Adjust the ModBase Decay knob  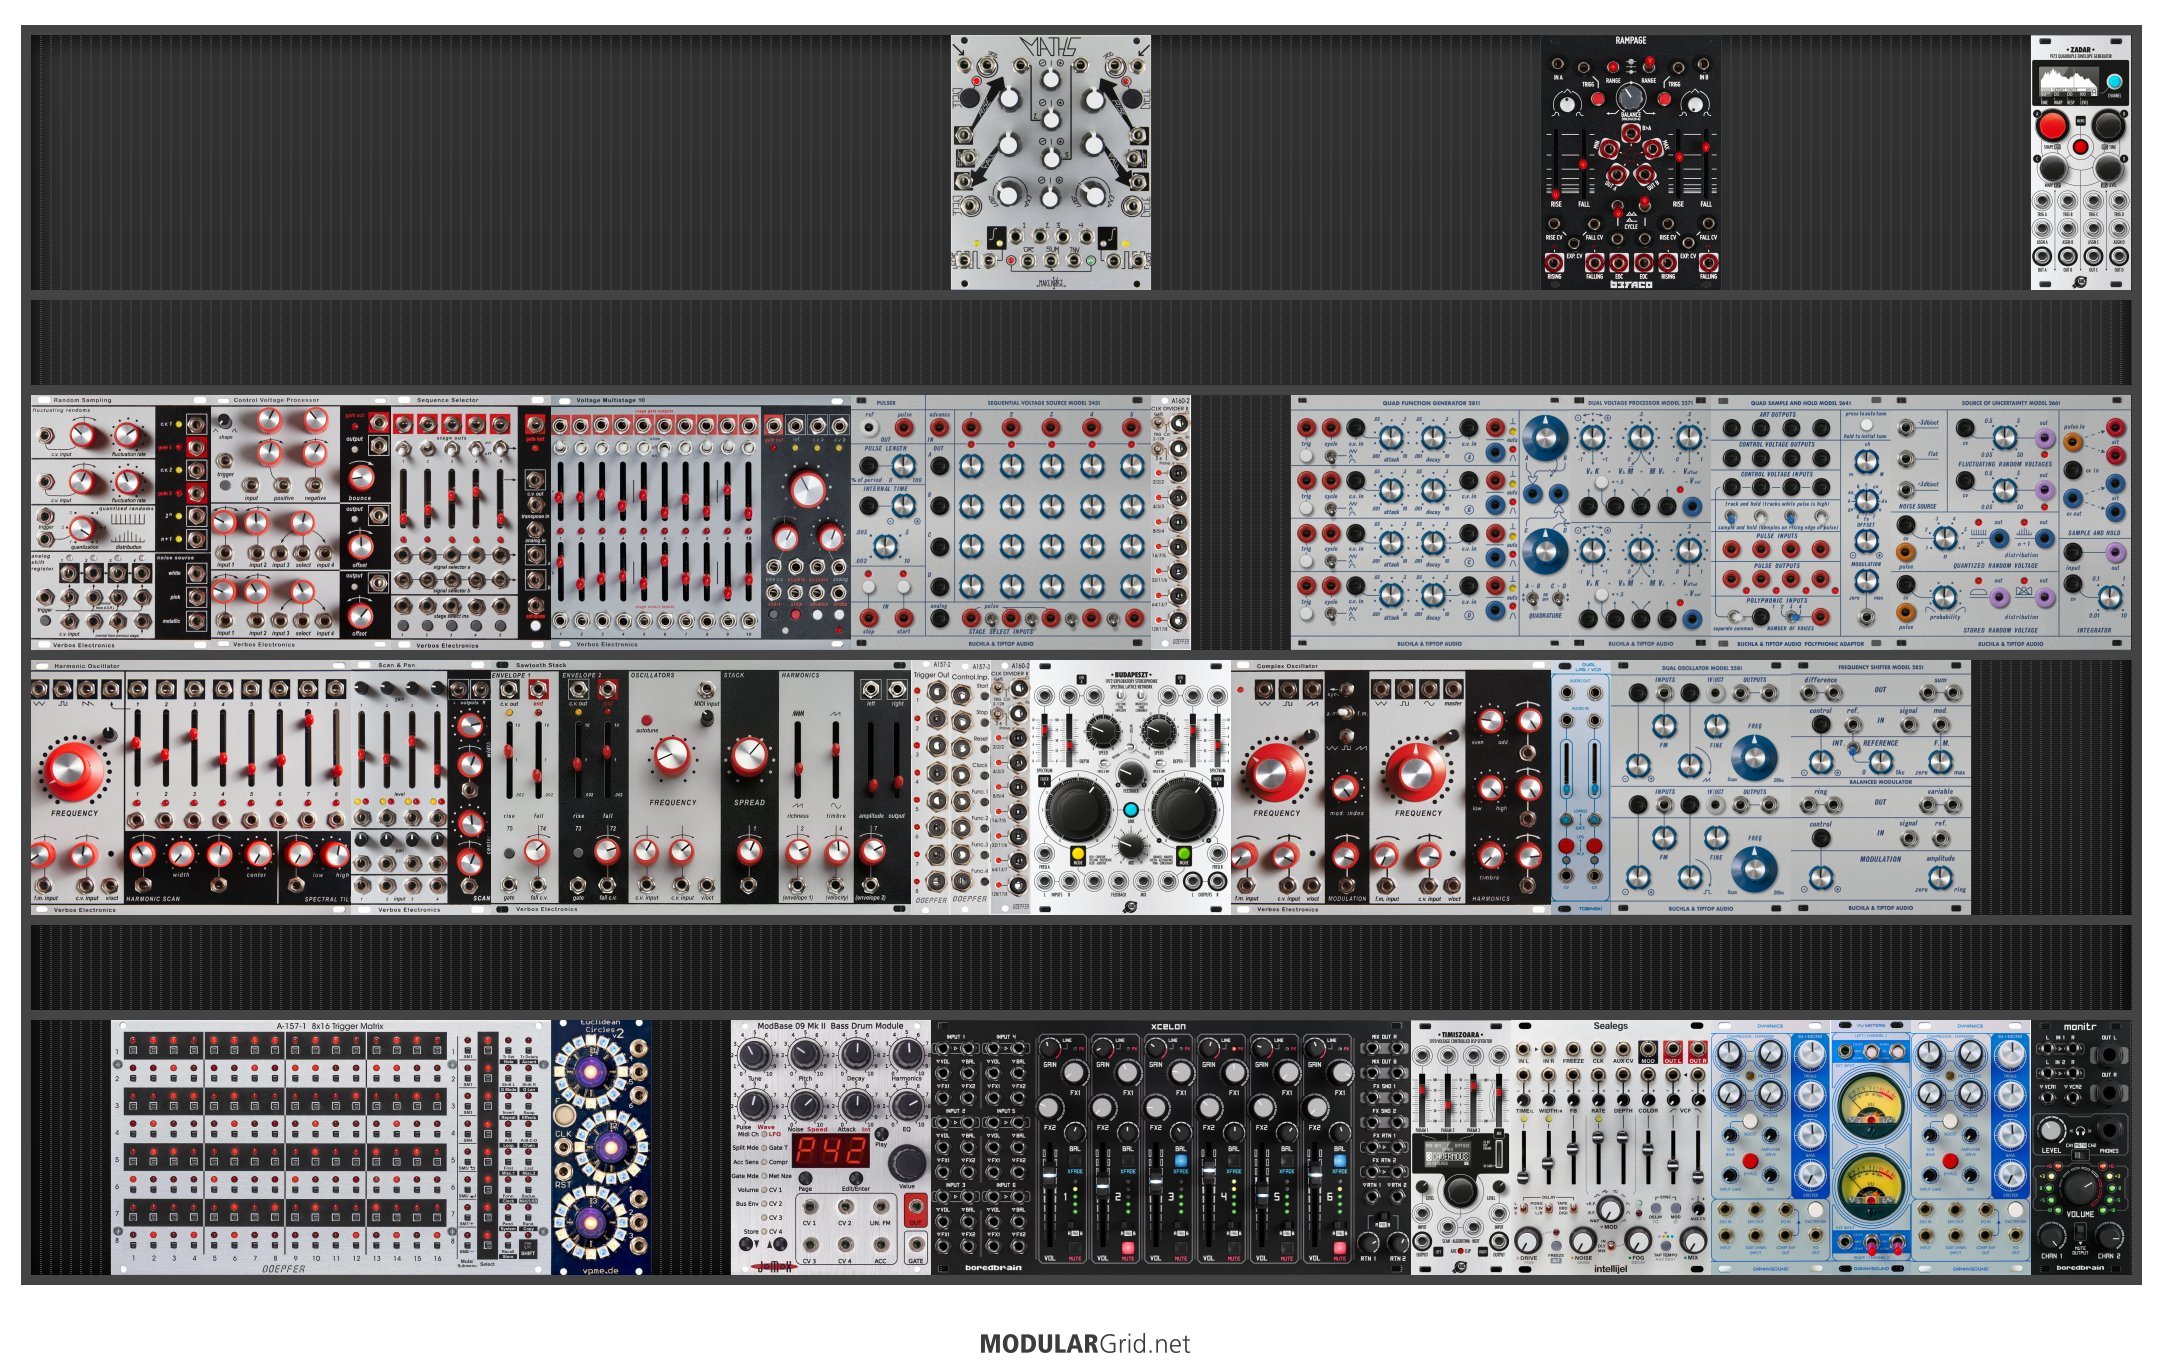(x=856, y=1055)
